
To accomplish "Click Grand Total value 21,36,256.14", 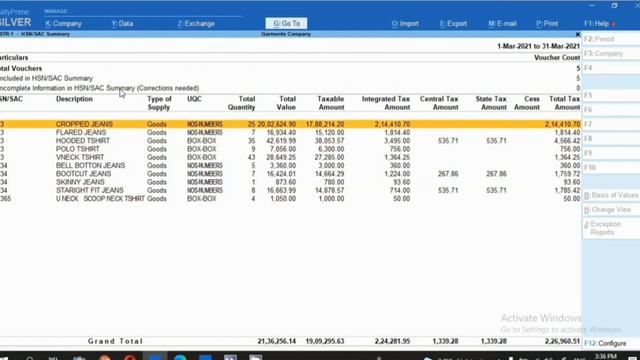I will coord(277,341).
